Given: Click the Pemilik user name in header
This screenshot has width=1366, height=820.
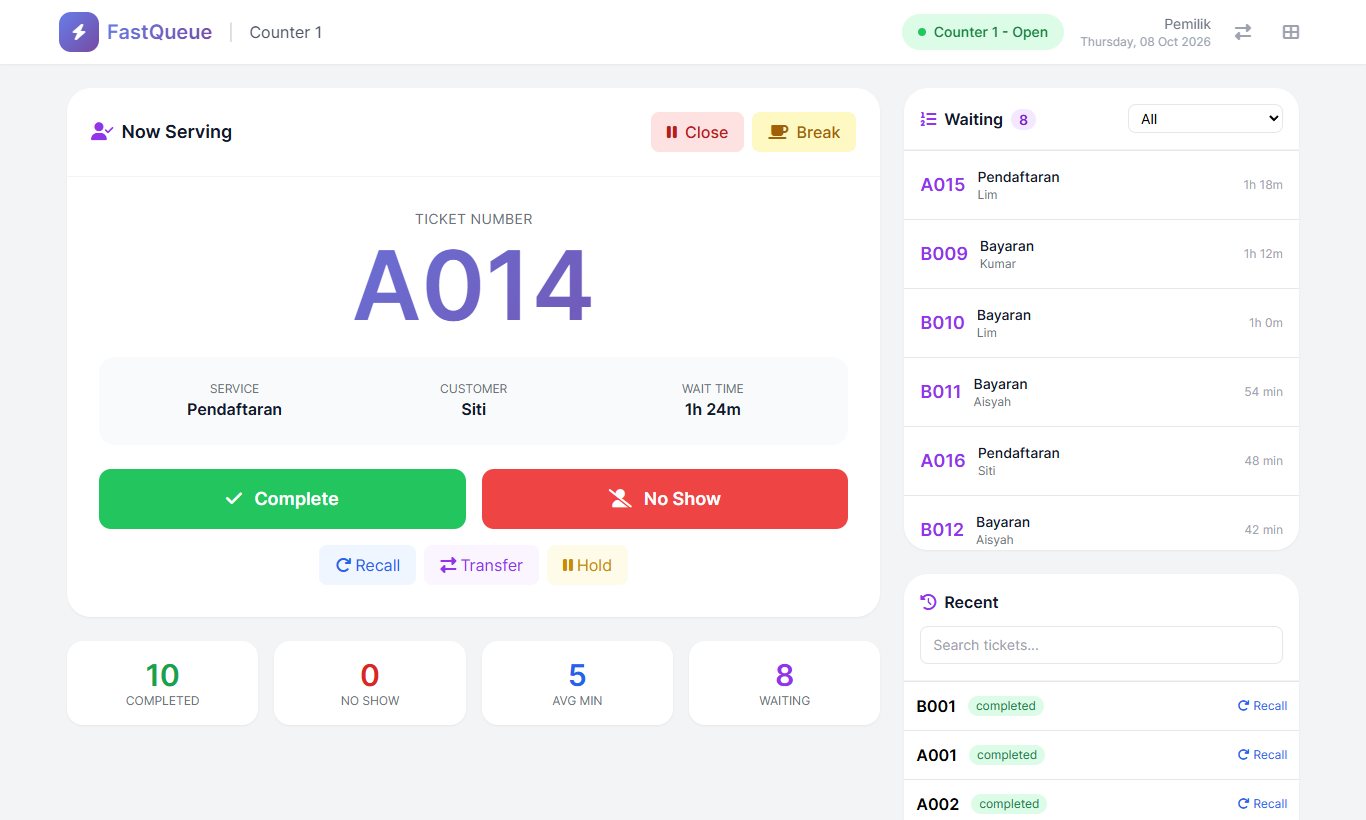Looking at the screenshot, I should click(1187, 24).
